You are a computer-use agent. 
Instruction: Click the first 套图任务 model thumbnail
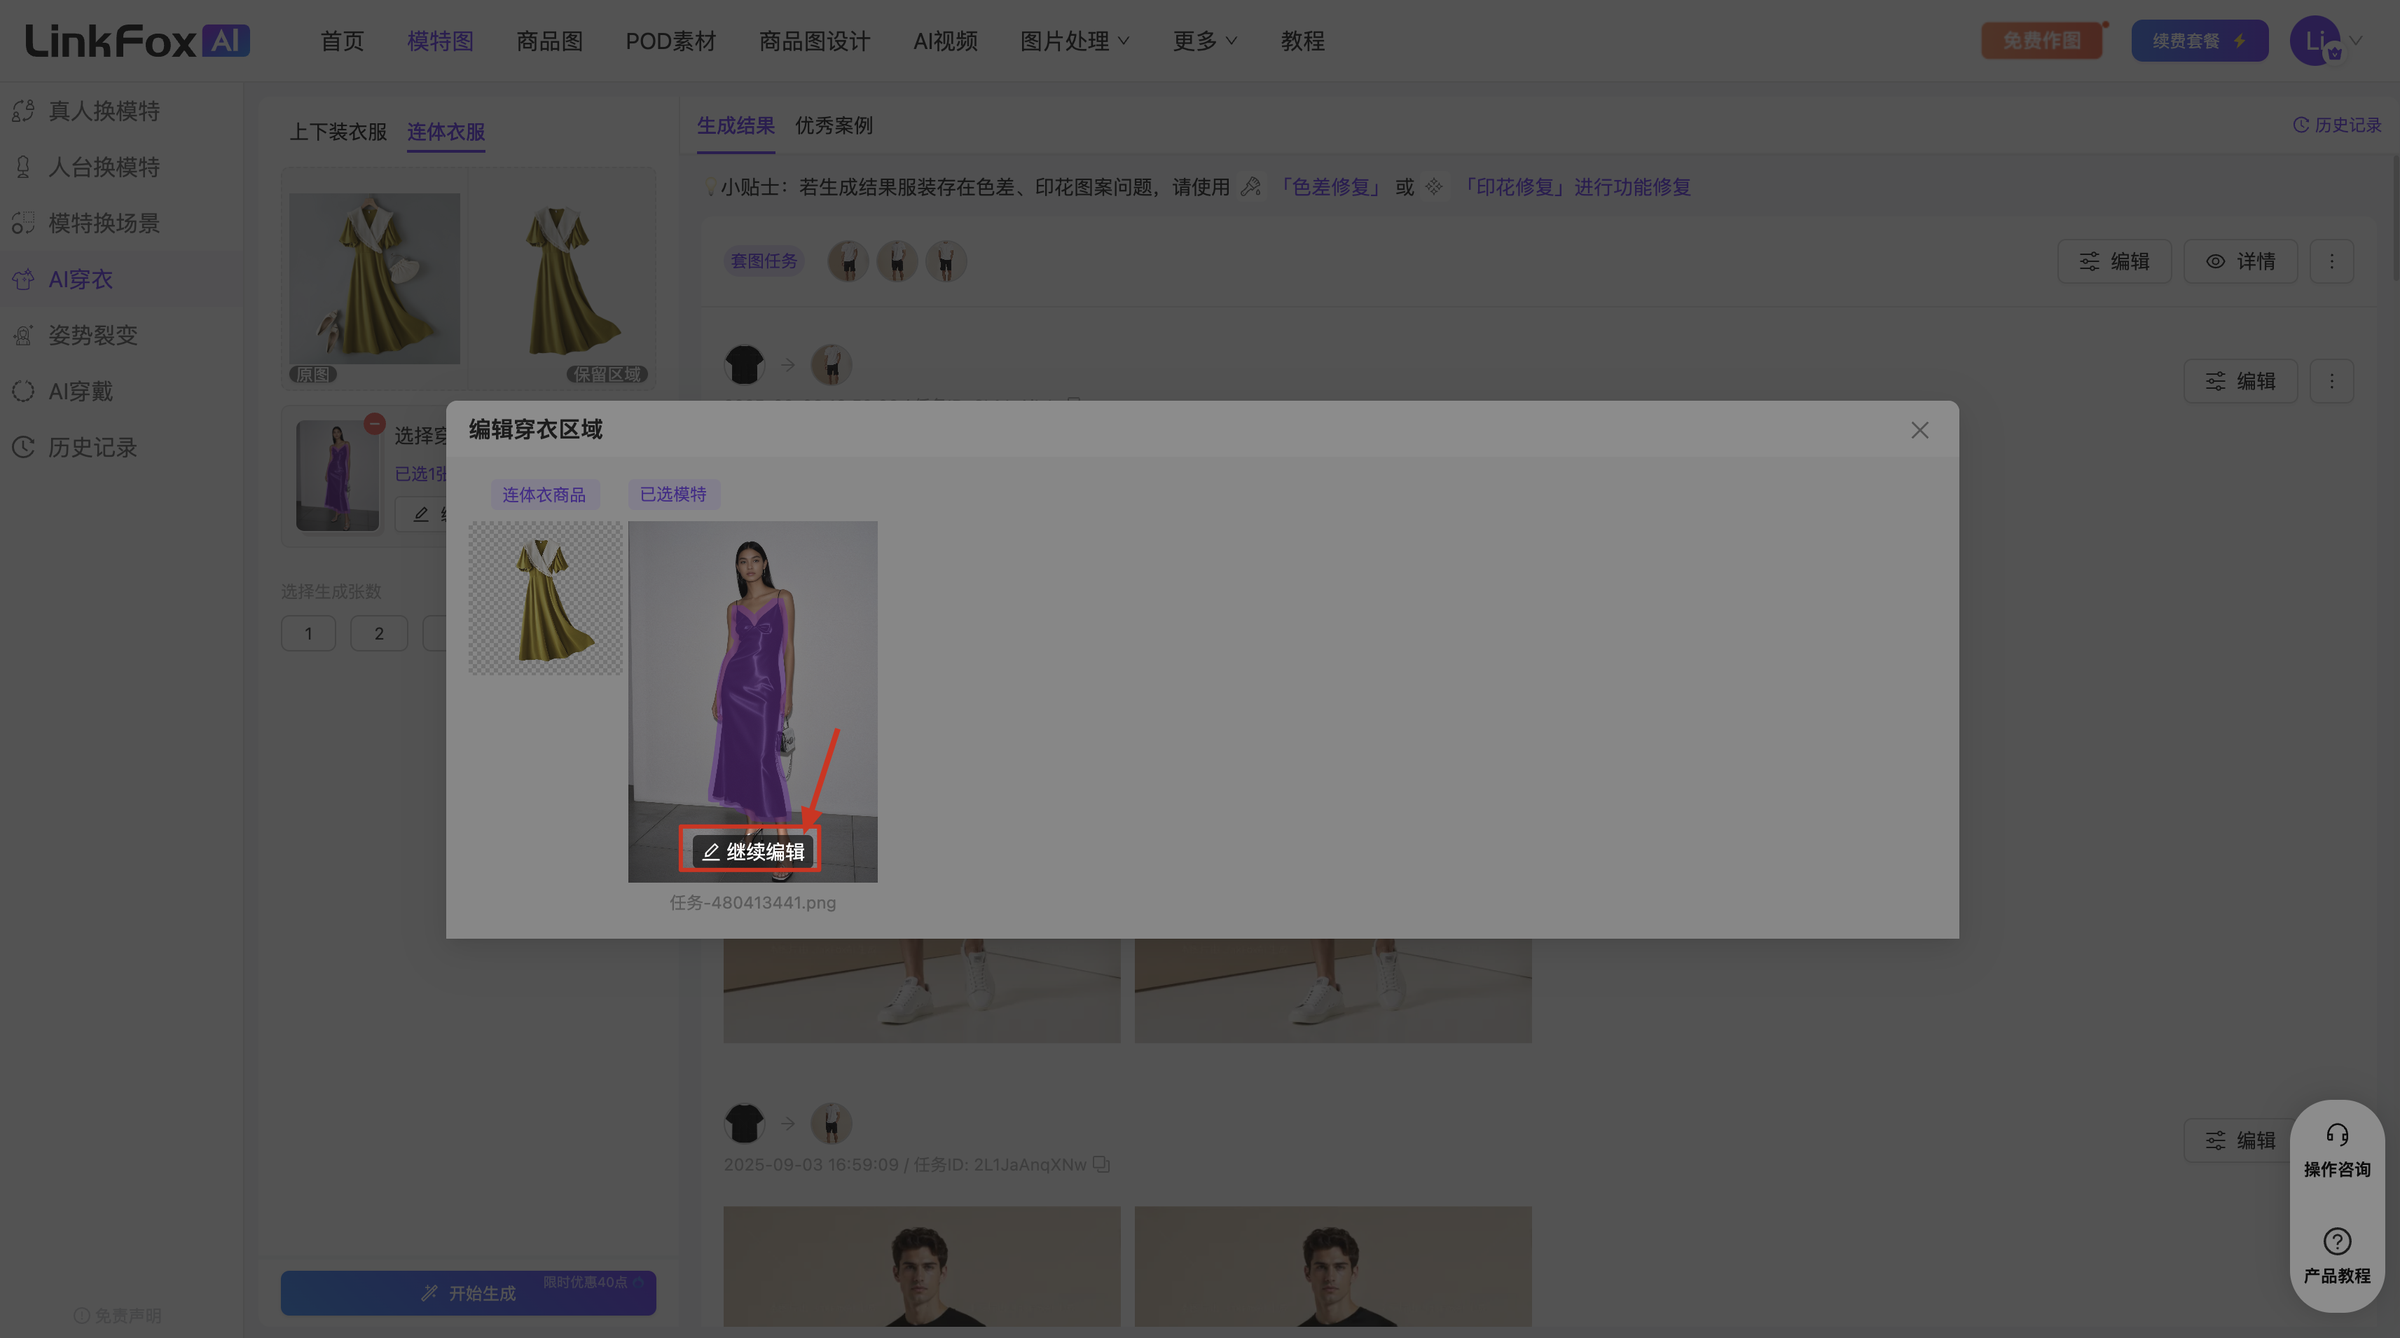tap(848, 261)
